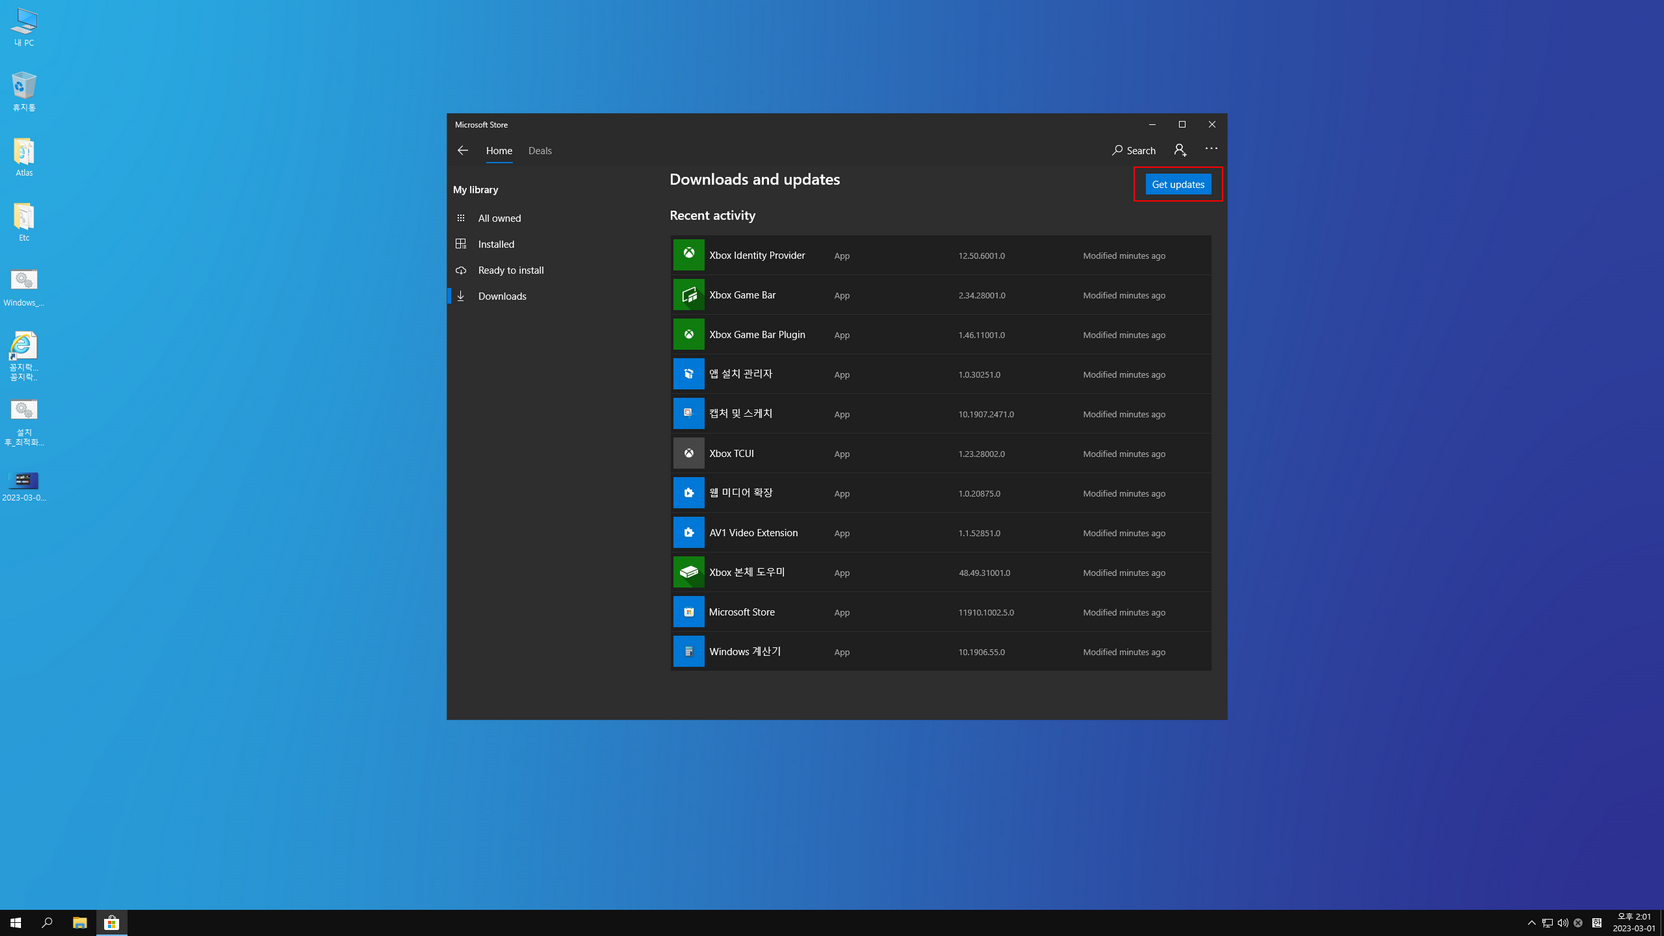Select the 내 PC desktop icon
Viewport: 1664px width, 936px height.
point(24,27)
